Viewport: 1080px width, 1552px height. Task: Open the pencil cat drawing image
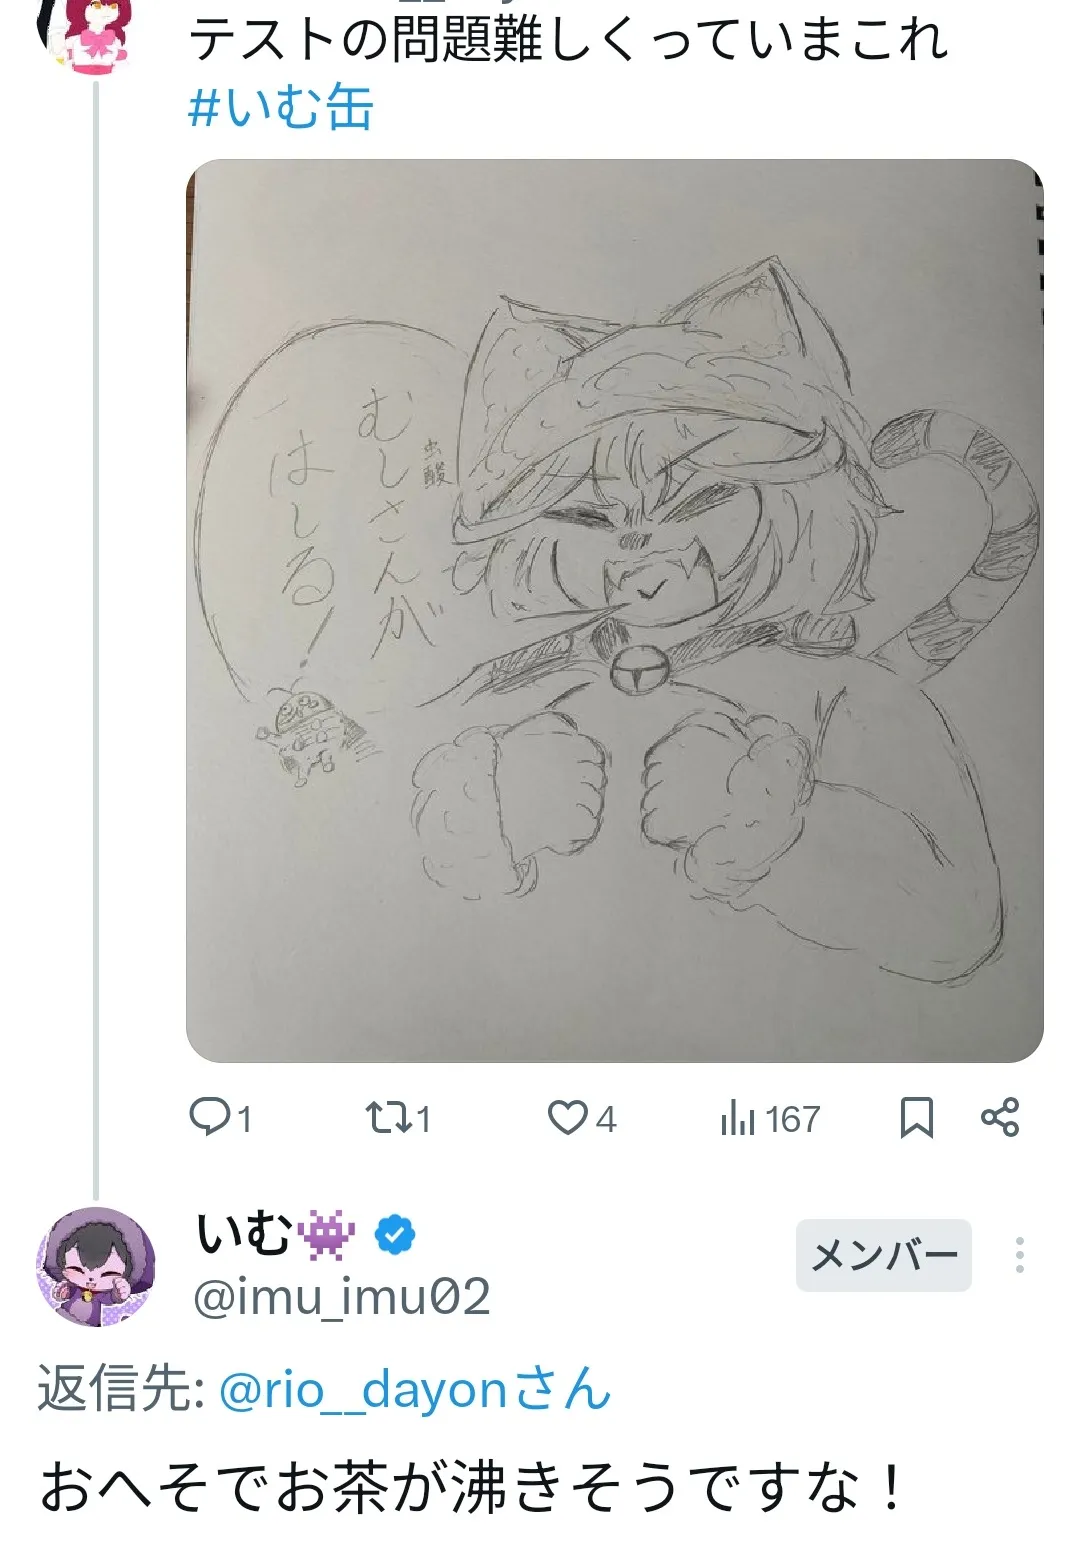pyautogui.click(x=614, y=610)
